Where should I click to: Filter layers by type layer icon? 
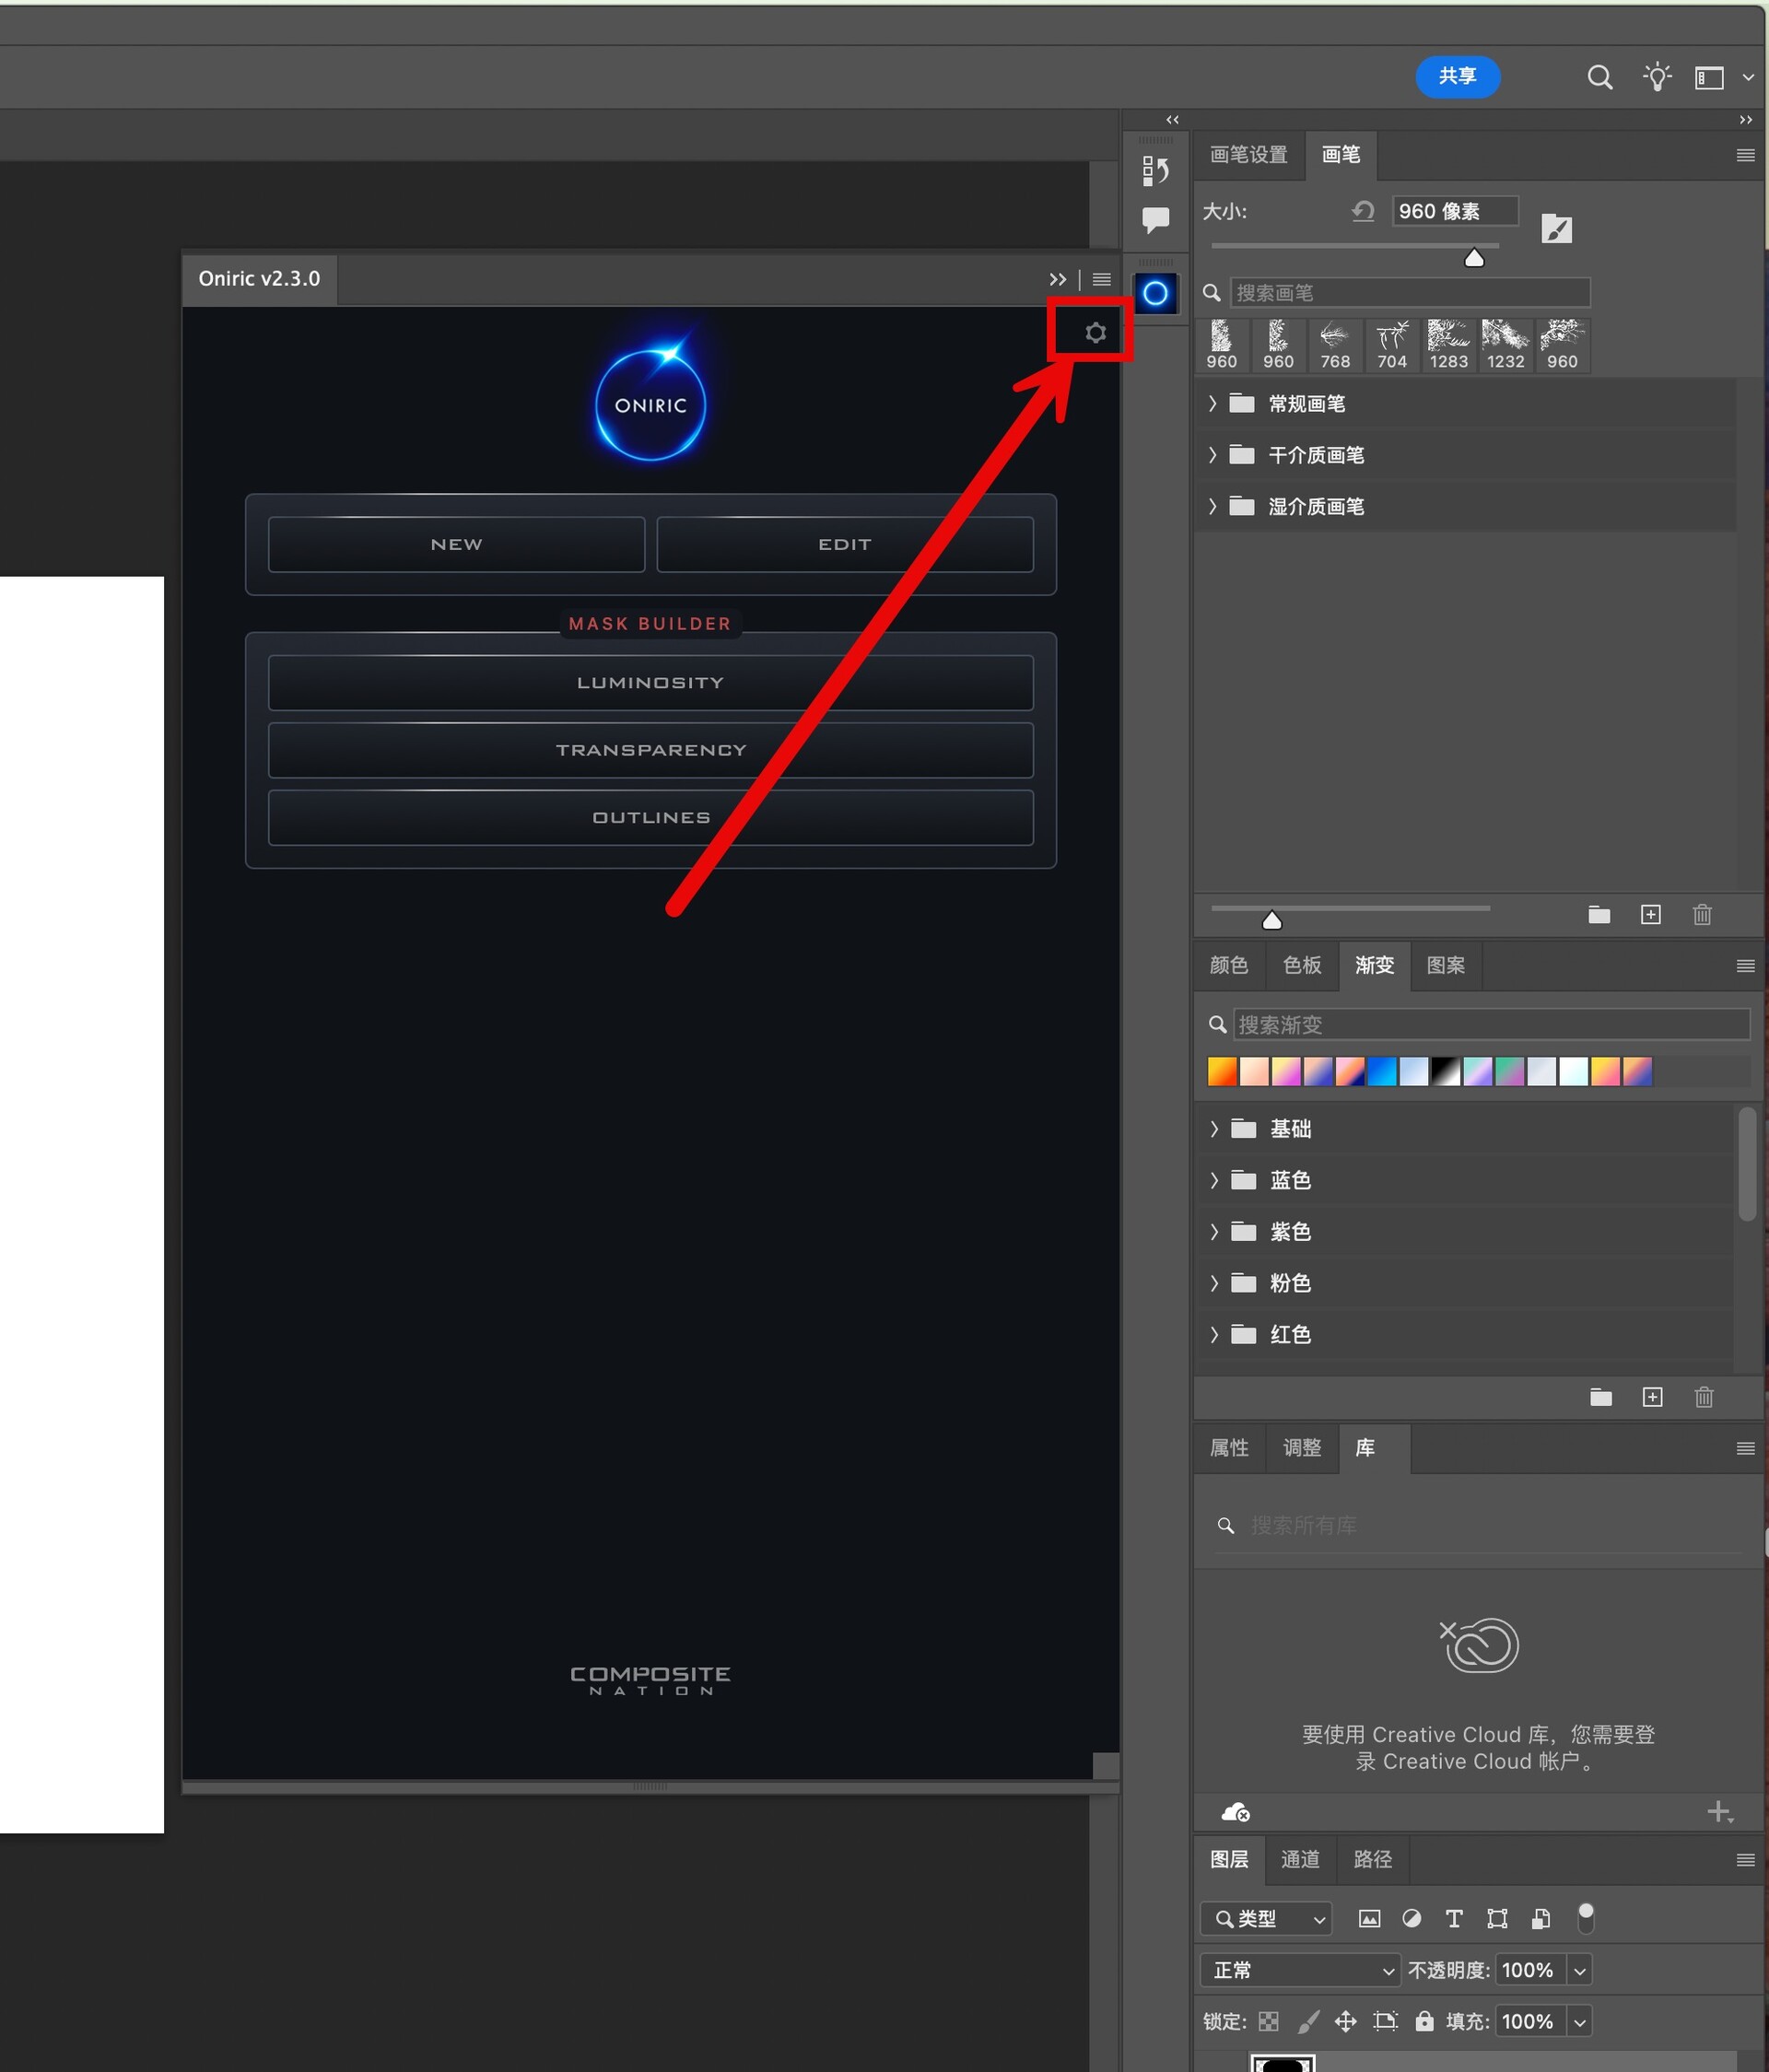point(1454,1918)
